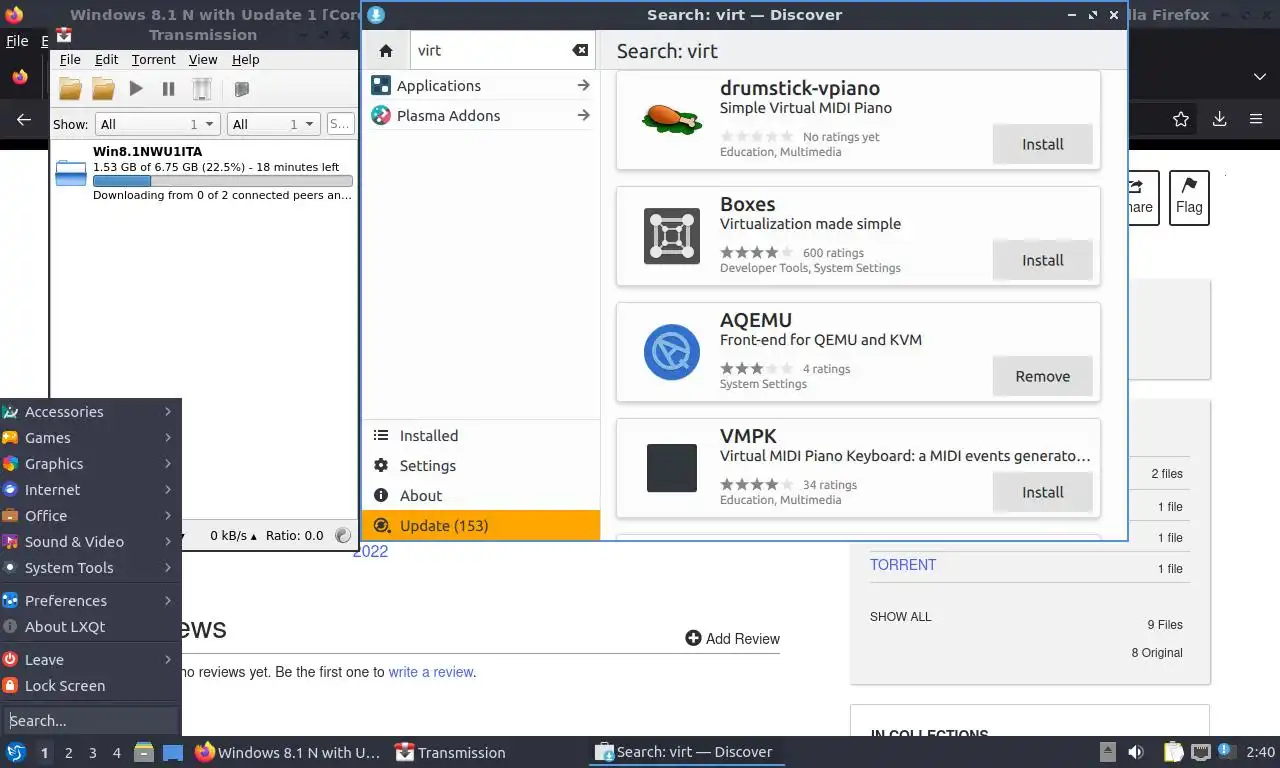
Task: Clear the 'virt' search text in Discover
Action: point(580,51)
